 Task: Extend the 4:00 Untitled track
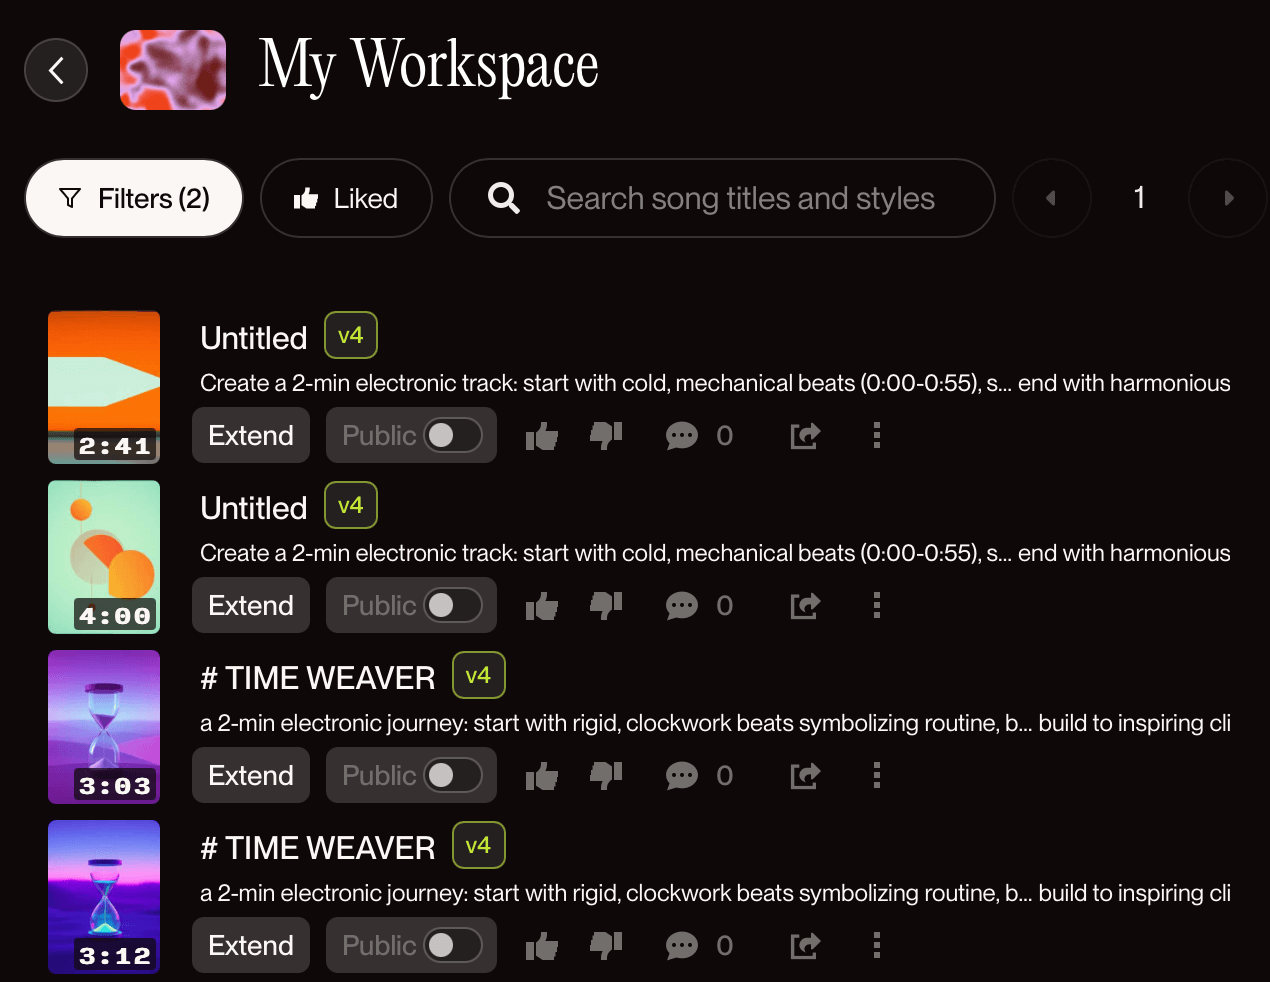point(251,605)
